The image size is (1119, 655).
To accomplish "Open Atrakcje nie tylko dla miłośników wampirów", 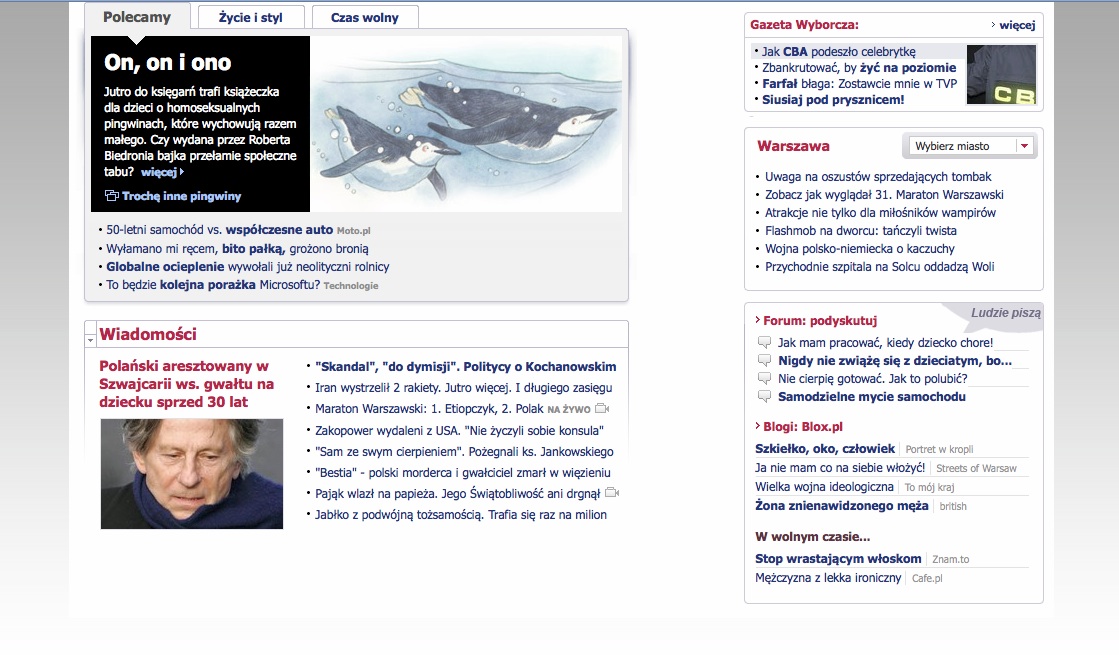I will [x=881, y=213].
